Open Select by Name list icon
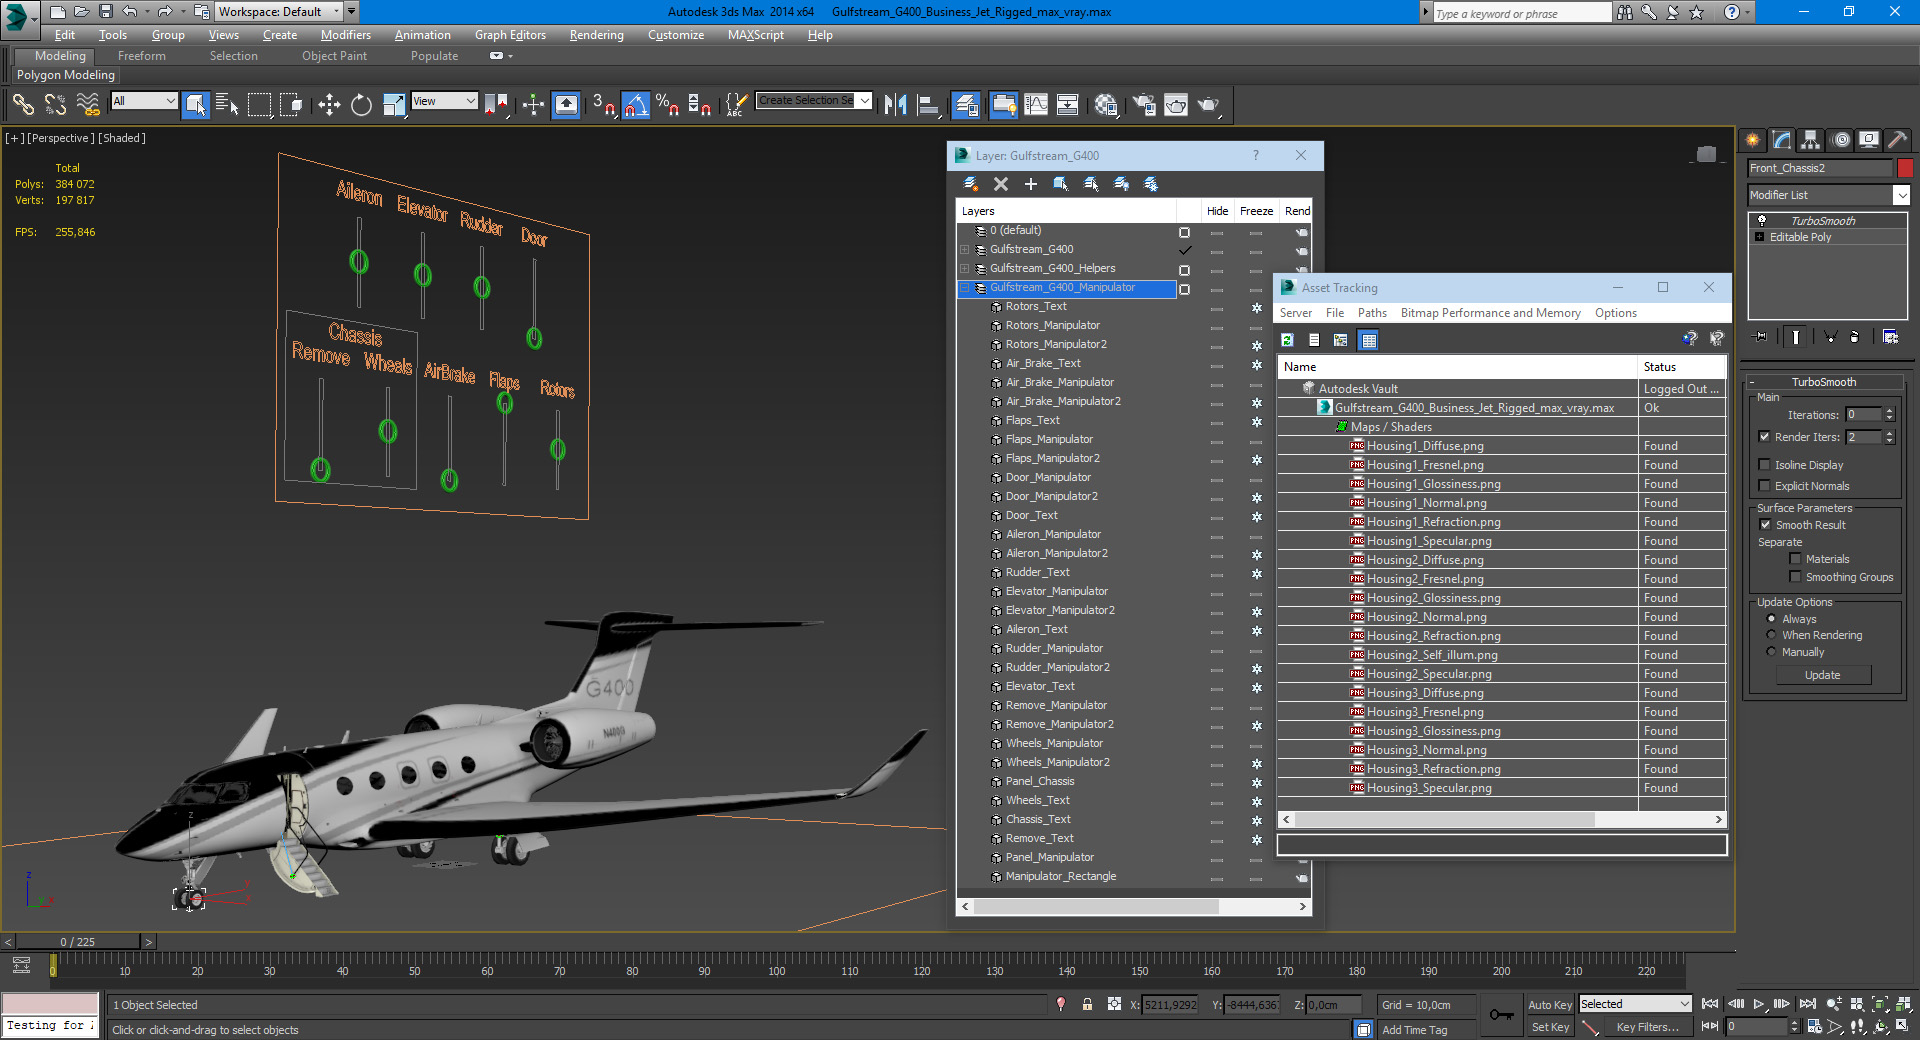The height and width of the screenshot is (1040, 1920). coord(227,104)
